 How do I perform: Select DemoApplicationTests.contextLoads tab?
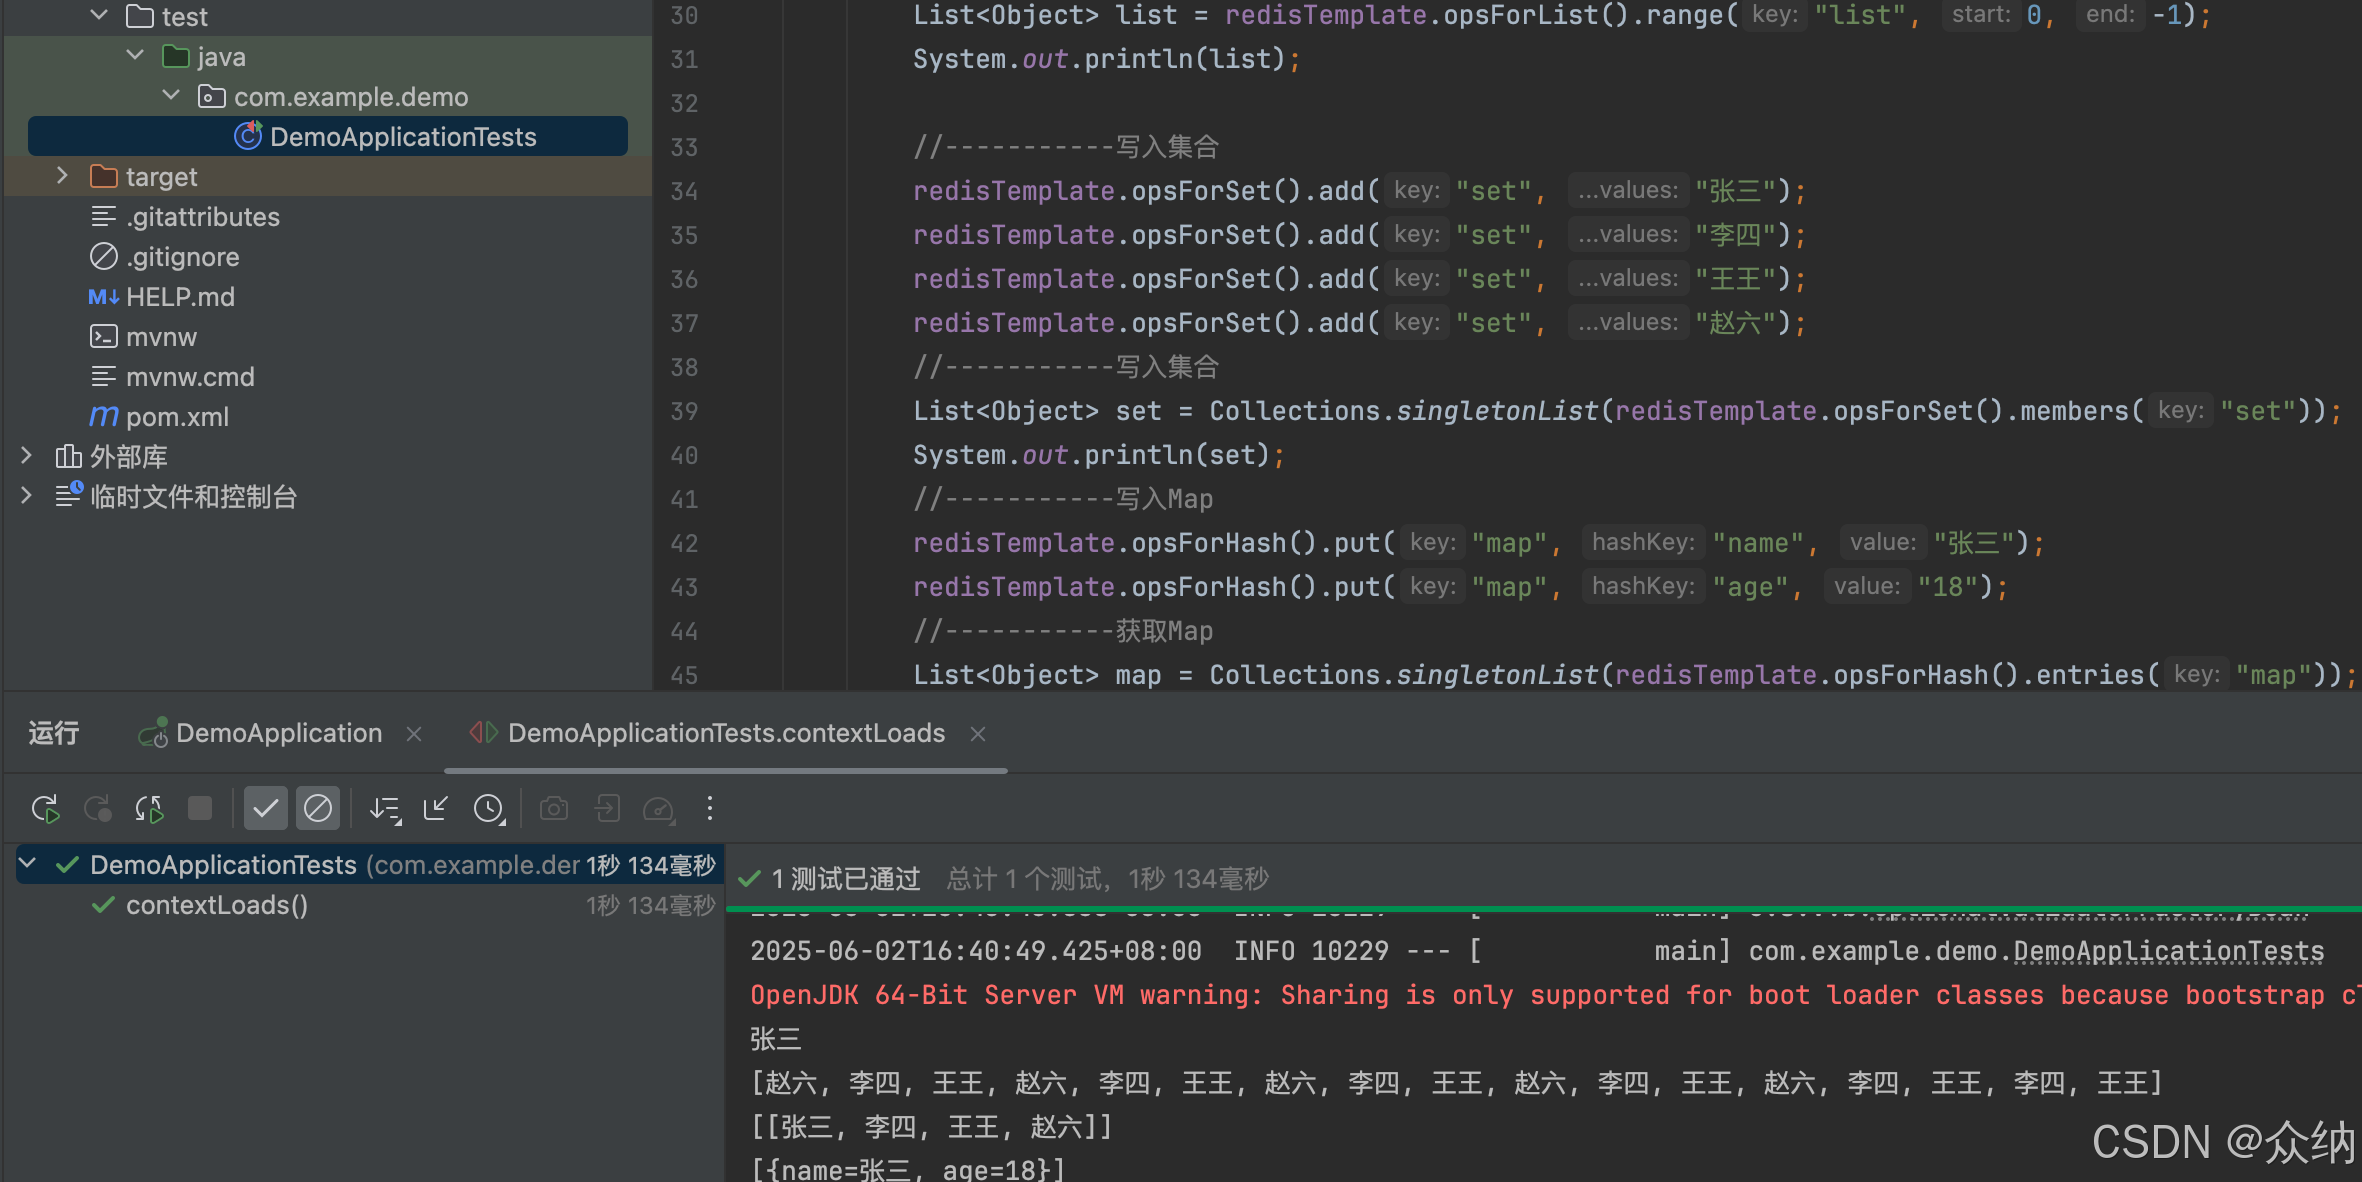725,733
